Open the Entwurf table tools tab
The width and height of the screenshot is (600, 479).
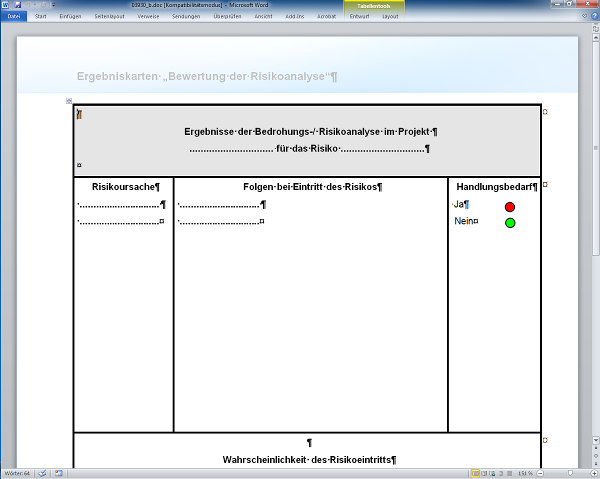(359, 16)
